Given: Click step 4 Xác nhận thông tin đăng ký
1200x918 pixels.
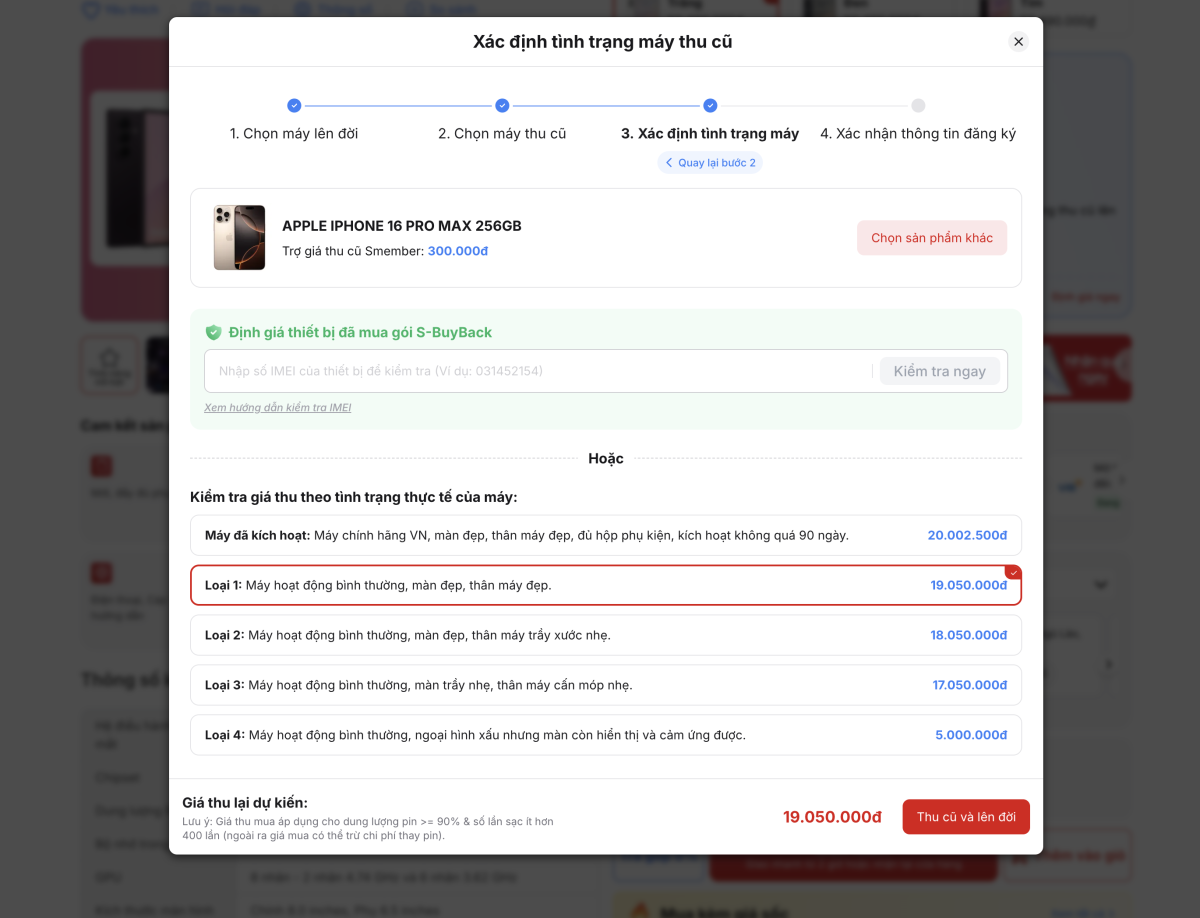Looking at the screenshot, I should [918, 133].
